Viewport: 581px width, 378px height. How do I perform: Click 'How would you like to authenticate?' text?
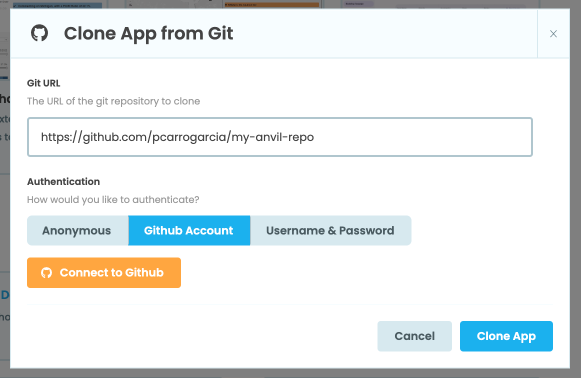pos(113,200)
